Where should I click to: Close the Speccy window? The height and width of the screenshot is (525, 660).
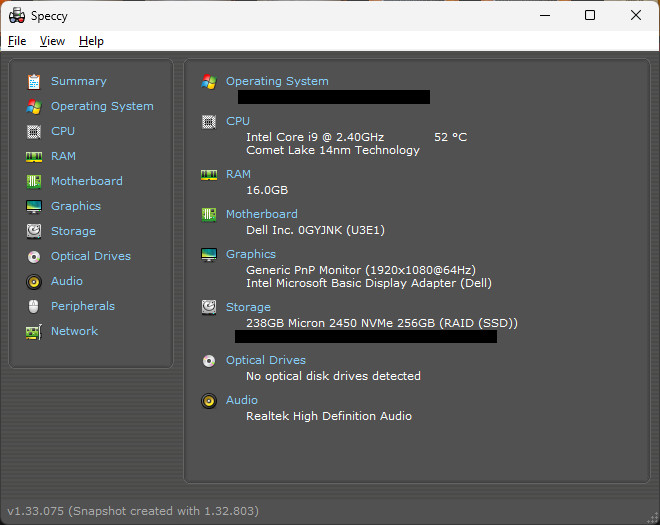pos(636,16)
